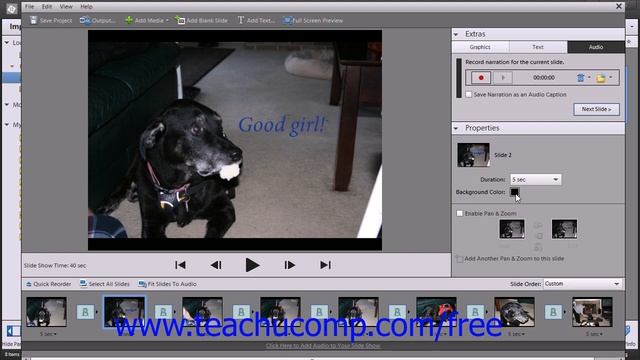640x360 pixels.
Task: Play the recorded narration
Action: point(503,78)
